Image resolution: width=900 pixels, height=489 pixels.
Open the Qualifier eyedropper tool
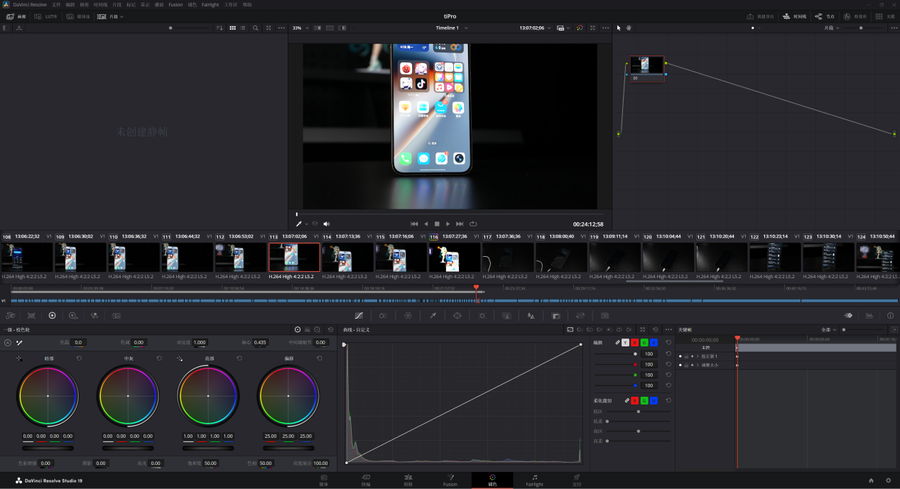[433, 316]
